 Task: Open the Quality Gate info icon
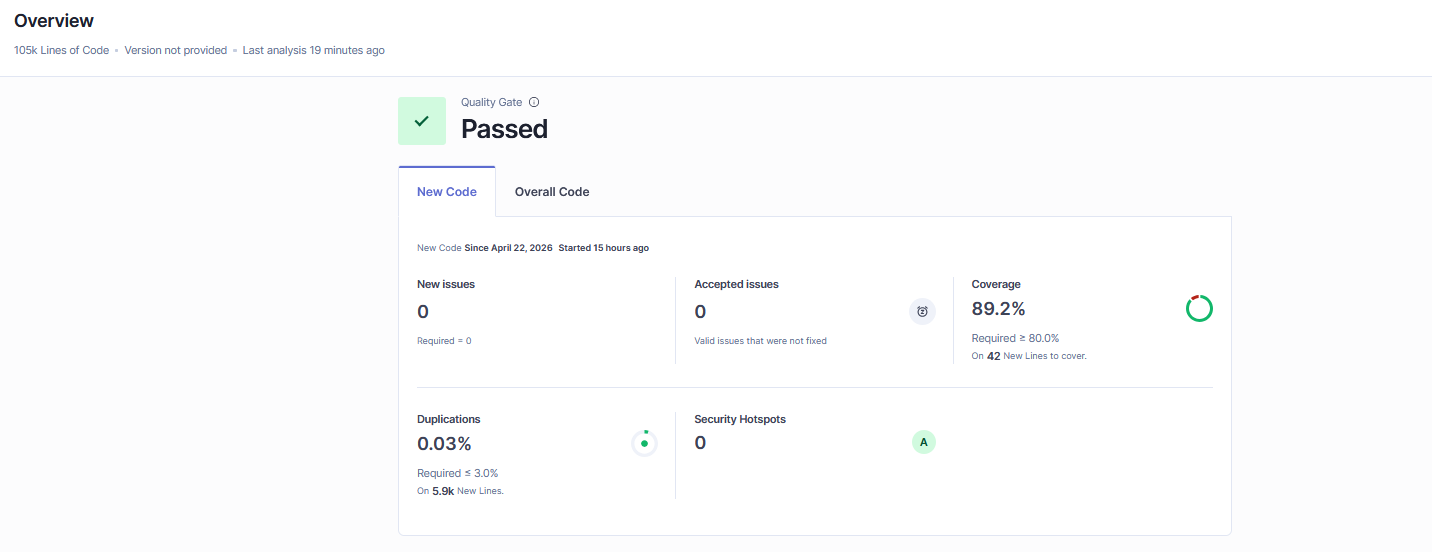click(x=534, y=102)
